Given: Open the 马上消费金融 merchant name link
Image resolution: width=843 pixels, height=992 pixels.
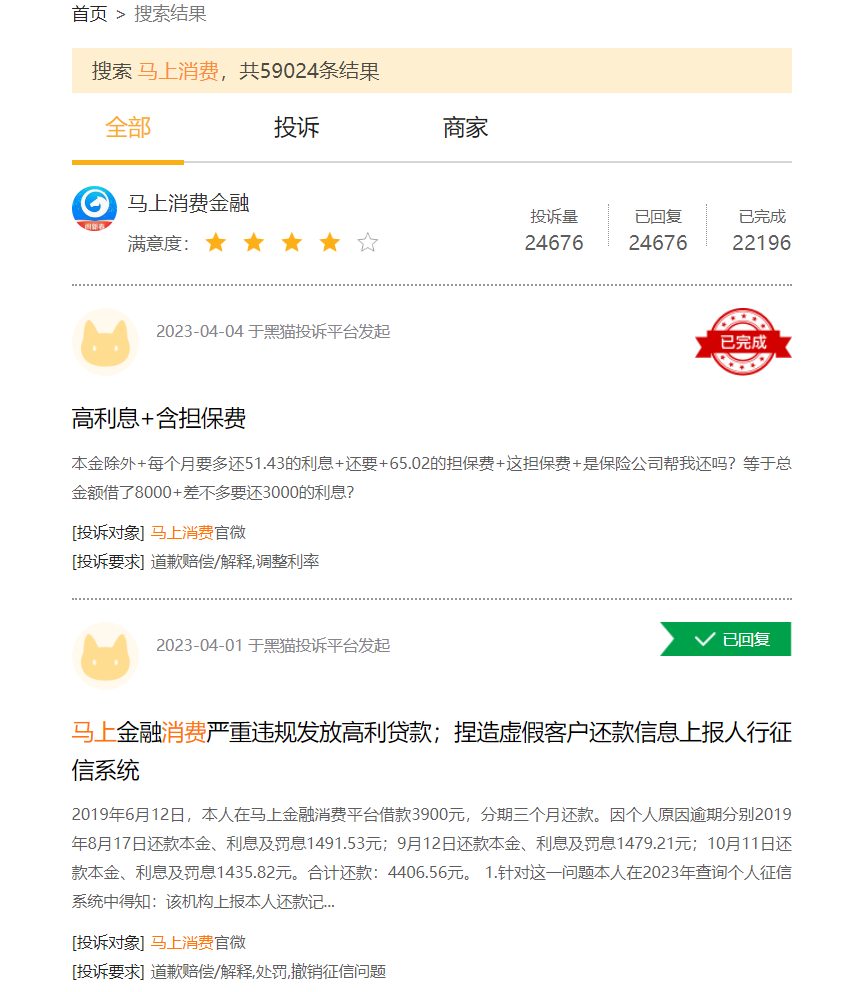Looking at the screenshot, I should tap(188, 204).
